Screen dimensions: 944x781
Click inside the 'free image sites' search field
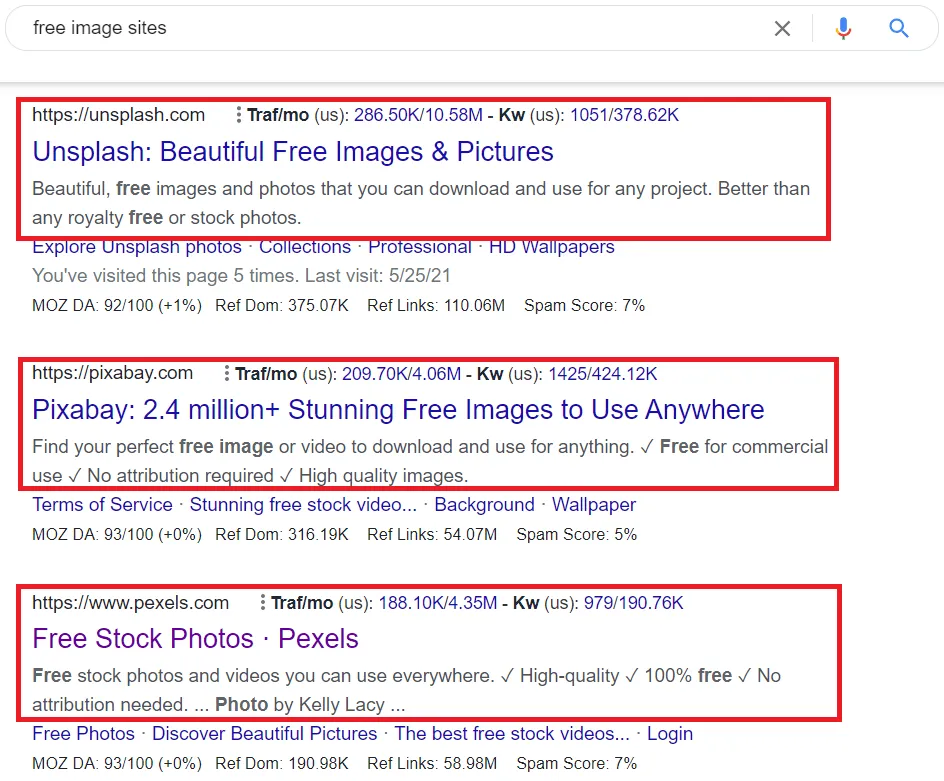[380, 29]
